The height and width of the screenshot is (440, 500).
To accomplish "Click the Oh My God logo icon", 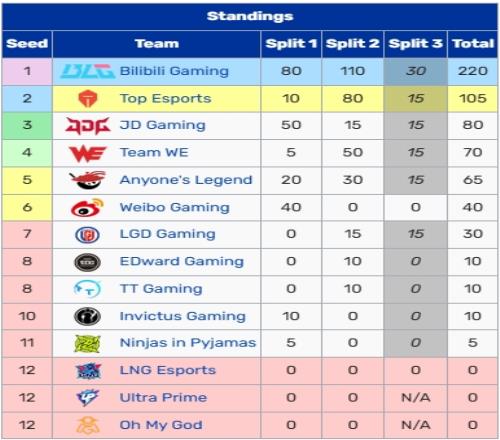I will tap(87, 425).
